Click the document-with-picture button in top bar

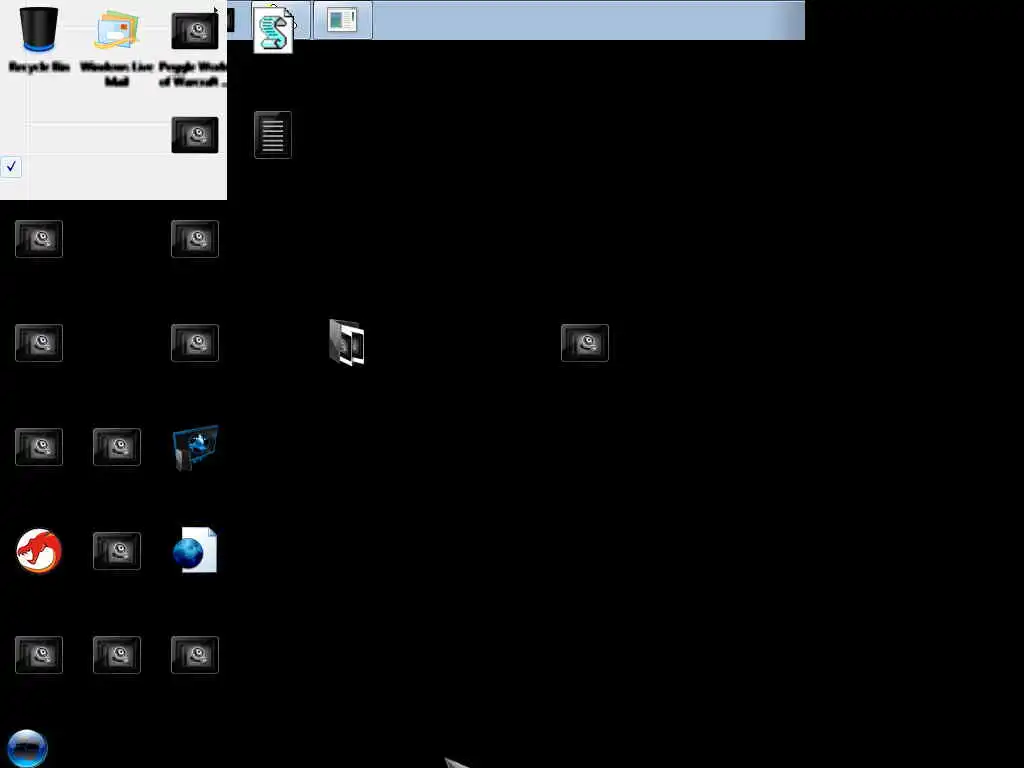point(342,20)
